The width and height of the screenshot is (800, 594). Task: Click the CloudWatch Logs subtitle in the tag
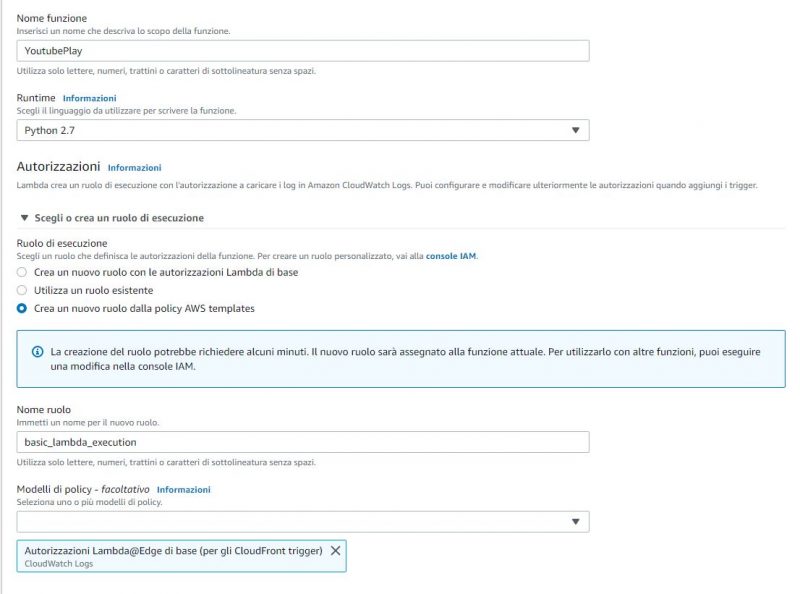point(59,563)
